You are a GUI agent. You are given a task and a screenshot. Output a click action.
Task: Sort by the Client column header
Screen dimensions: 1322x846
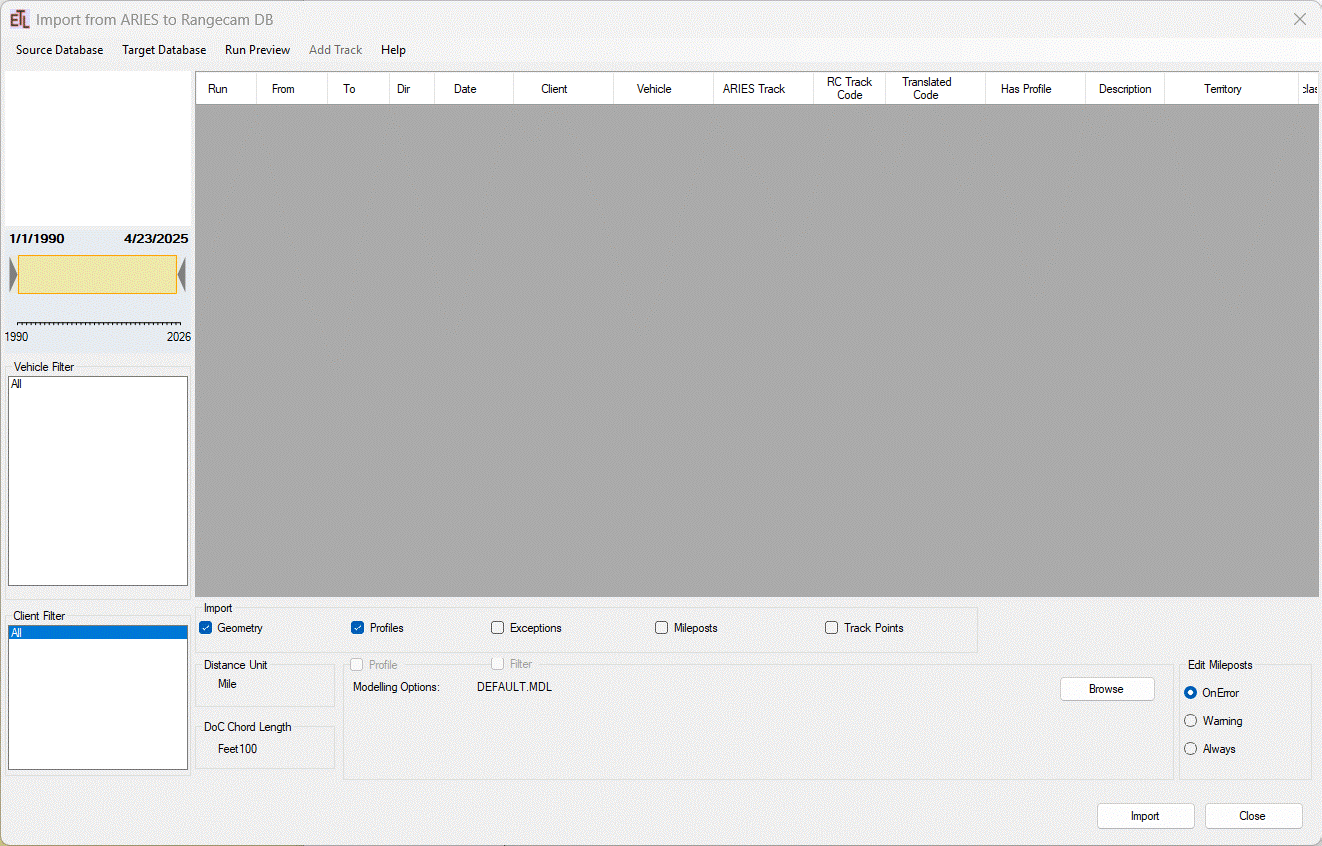click(563, 89)
